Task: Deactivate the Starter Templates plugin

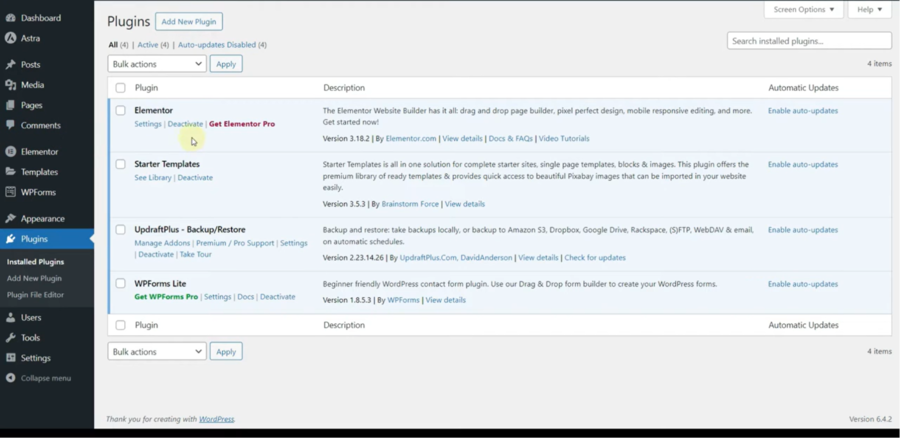Action: coord(195,178)
